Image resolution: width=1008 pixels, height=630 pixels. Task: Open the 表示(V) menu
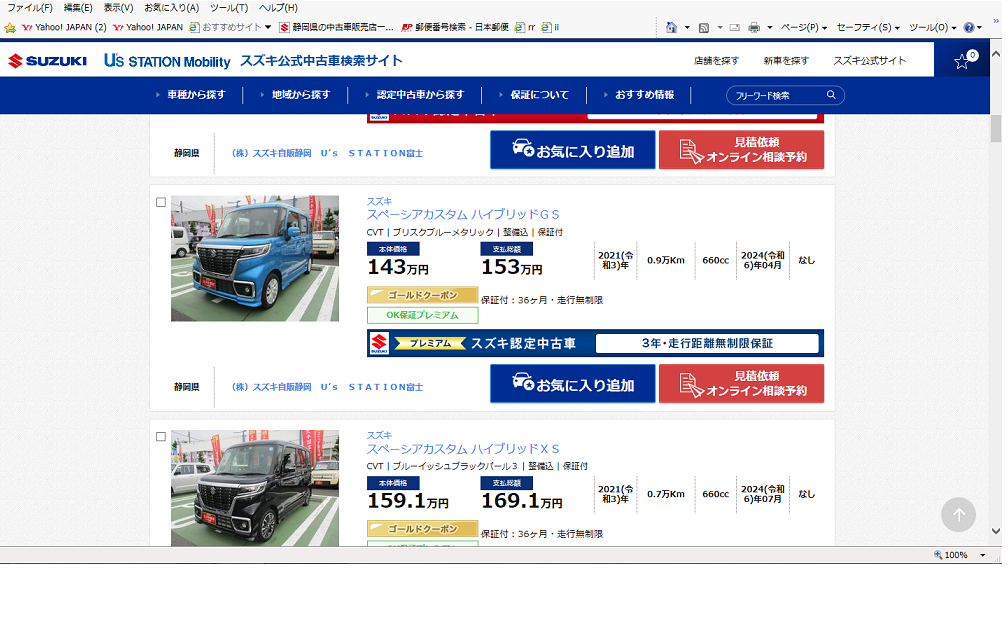[118, 8]
